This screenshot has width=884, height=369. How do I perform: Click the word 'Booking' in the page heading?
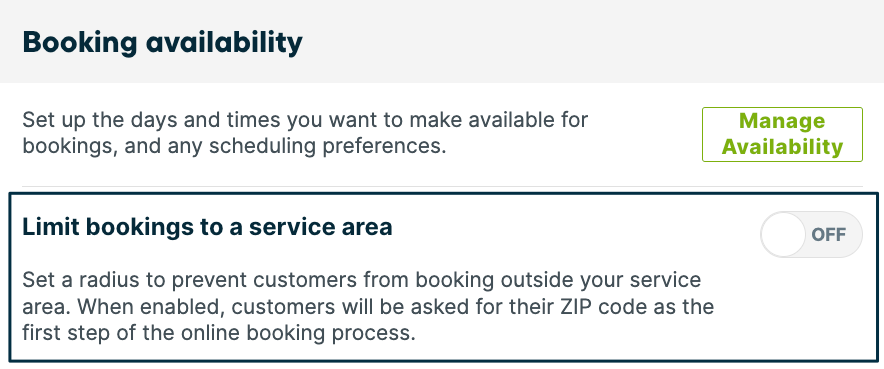pyautogui.click(x=80, y=43)
